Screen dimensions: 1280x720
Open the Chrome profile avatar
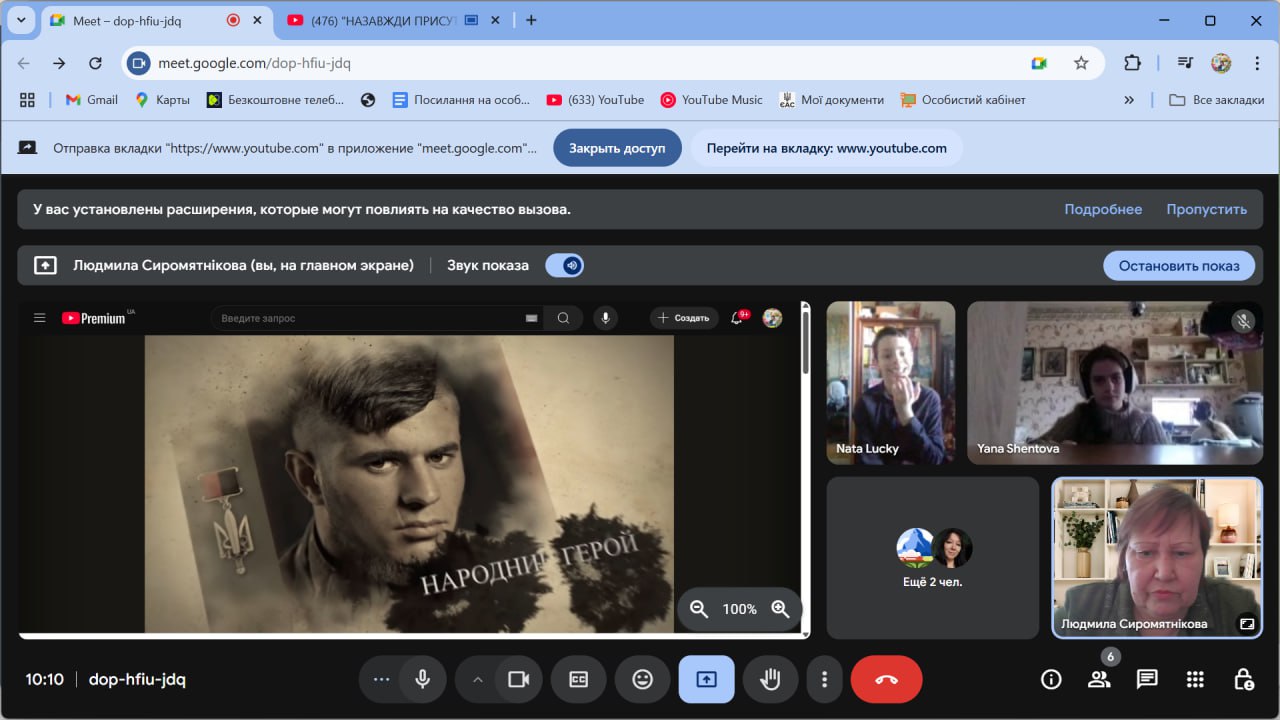coord(1221,63)
